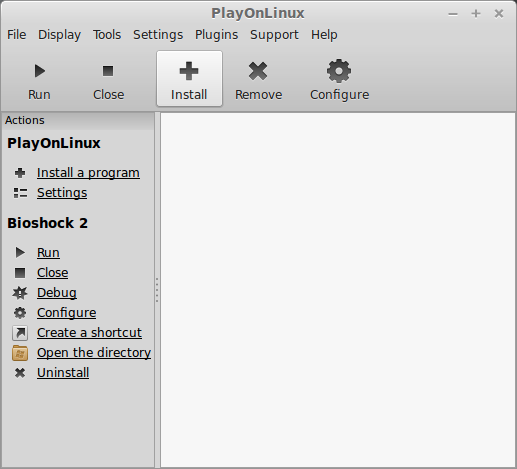Click the Run toolbar play icon
The width and height of the screenshot is (517, 469).
coord(40,71)
